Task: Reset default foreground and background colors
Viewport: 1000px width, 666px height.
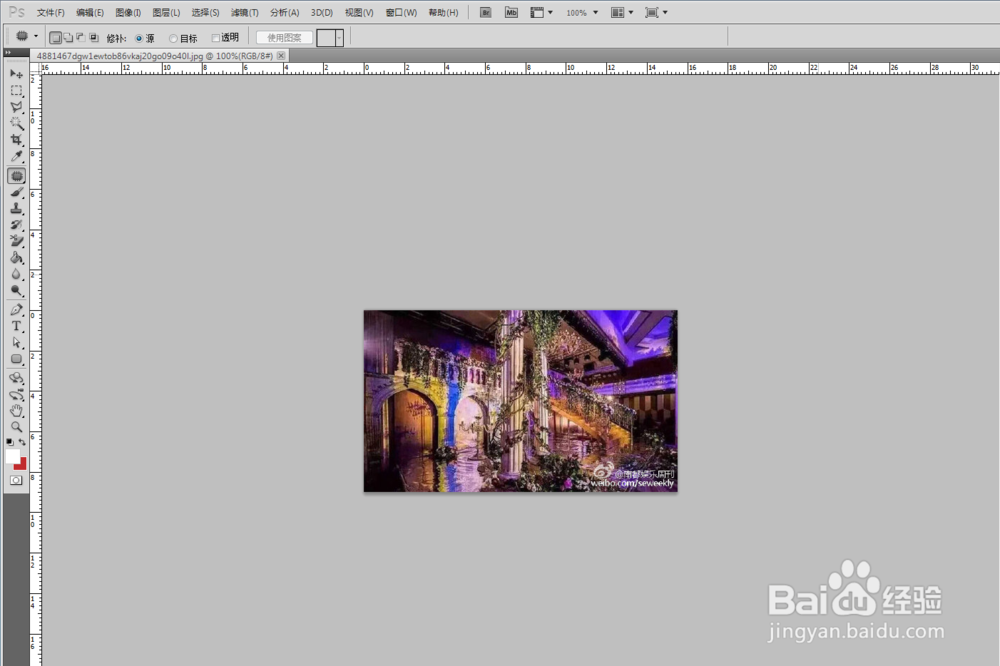Action: (10, 441)
